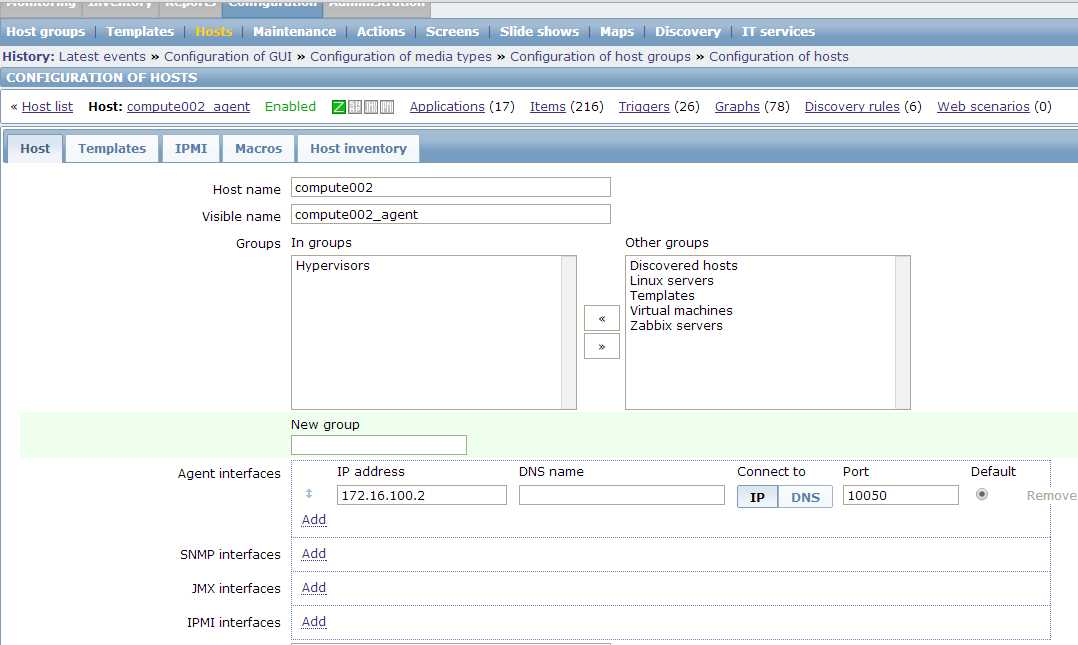The width and height of the screenshot is (1078, 645).
Task: Click the drag handle of agent interface row
Action: pos(309,494)
